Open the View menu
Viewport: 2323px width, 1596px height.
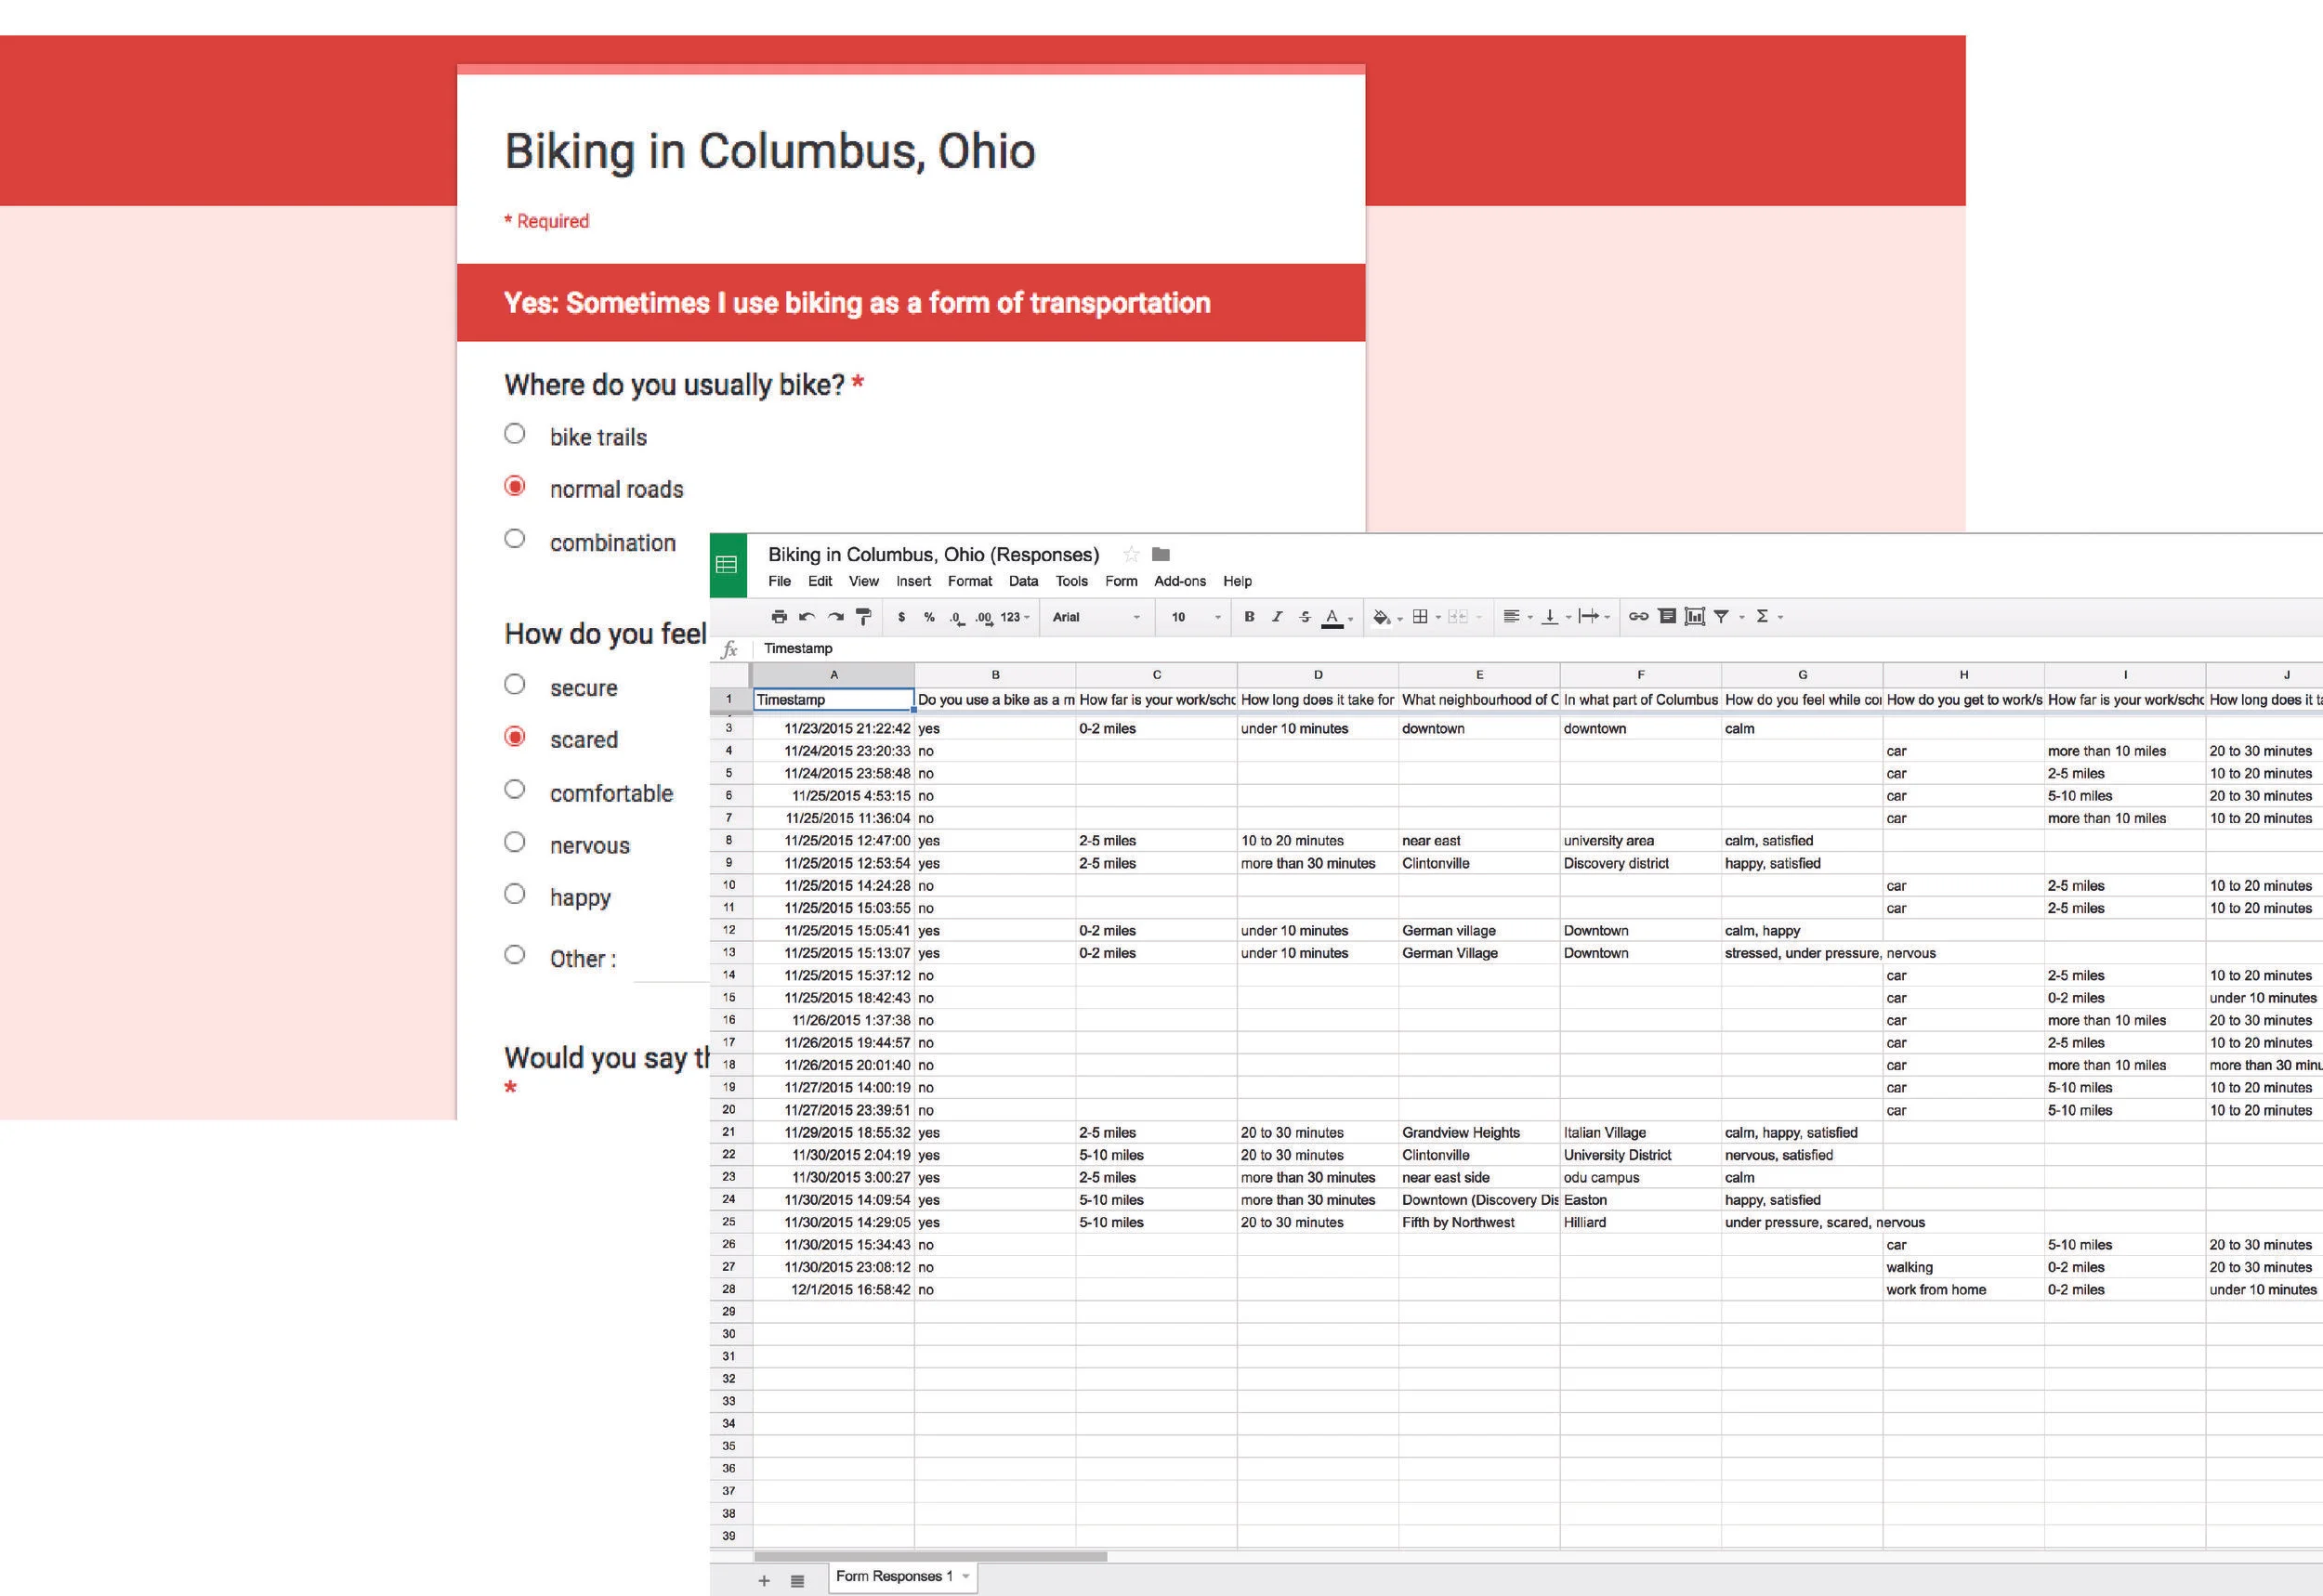pyautogui.click(x=864, y=581)
